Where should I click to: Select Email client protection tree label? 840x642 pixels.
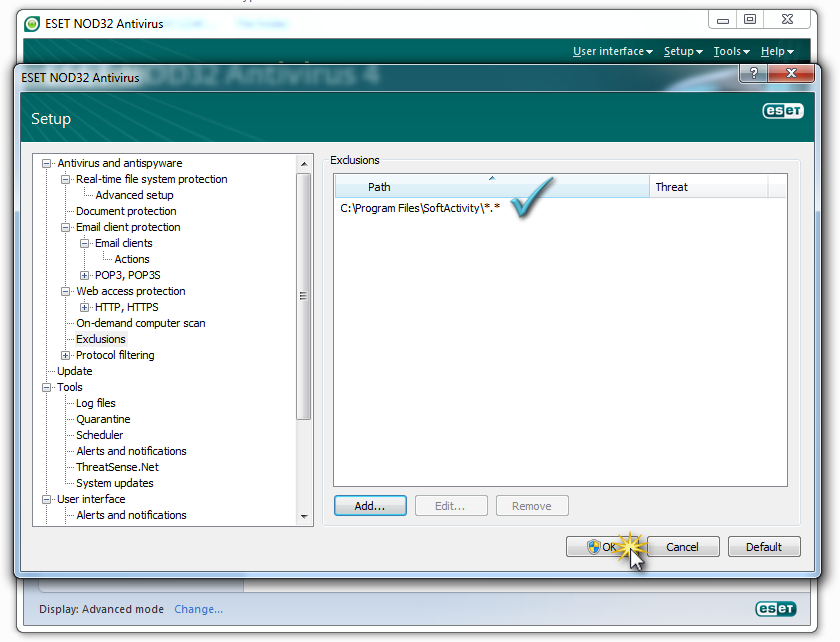coord(128,227)
